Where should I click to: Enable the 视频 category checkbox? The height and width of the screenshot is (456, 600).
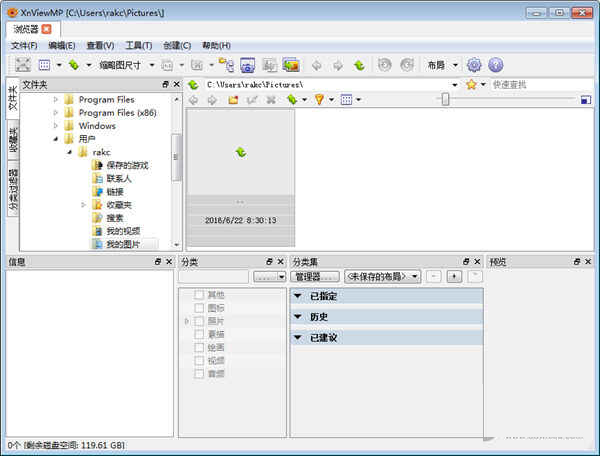[199, 360]
